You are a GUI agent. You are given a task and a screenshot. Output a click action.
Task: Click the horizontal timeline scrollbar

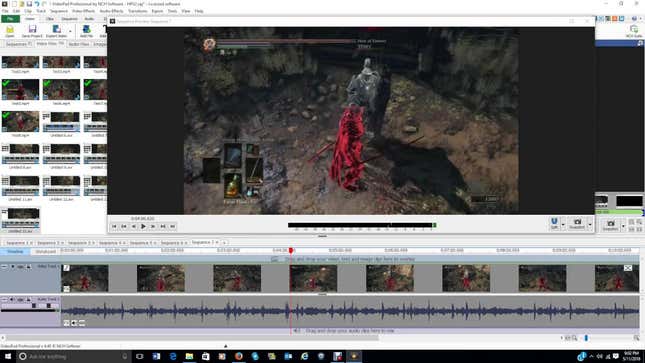(193, 338)
